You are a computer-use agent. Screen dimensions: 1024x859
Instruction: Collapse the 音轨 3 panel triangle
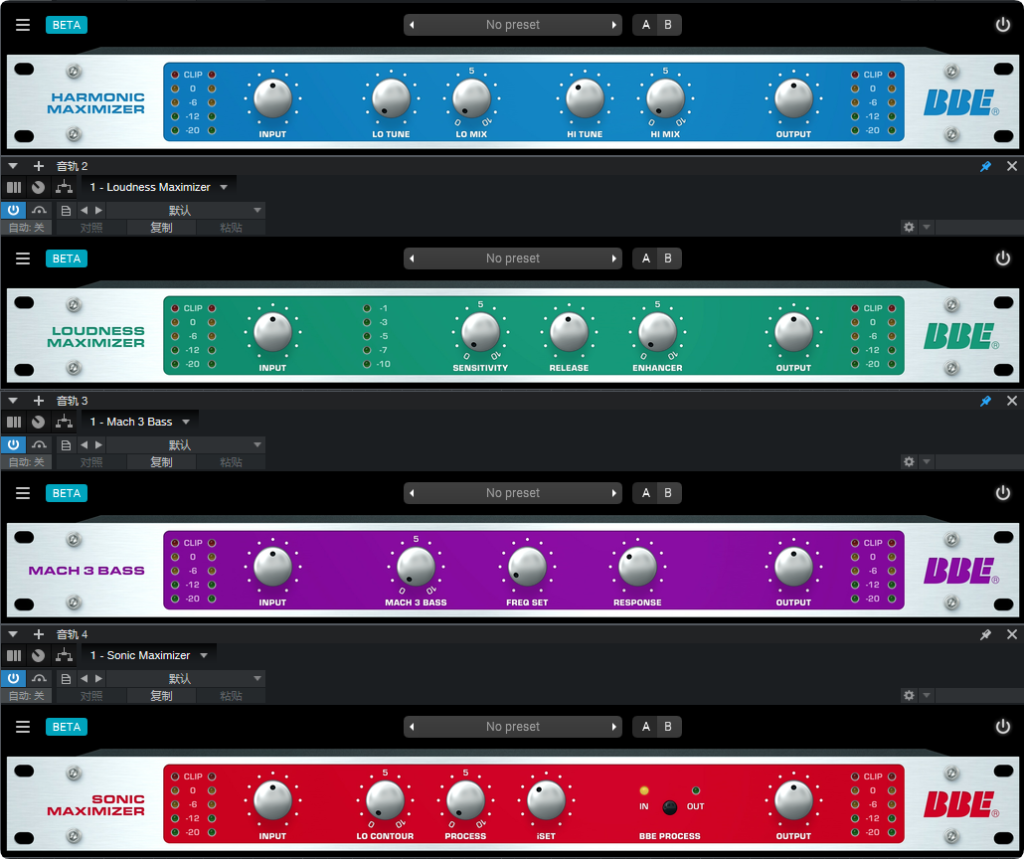coord(13,400)
